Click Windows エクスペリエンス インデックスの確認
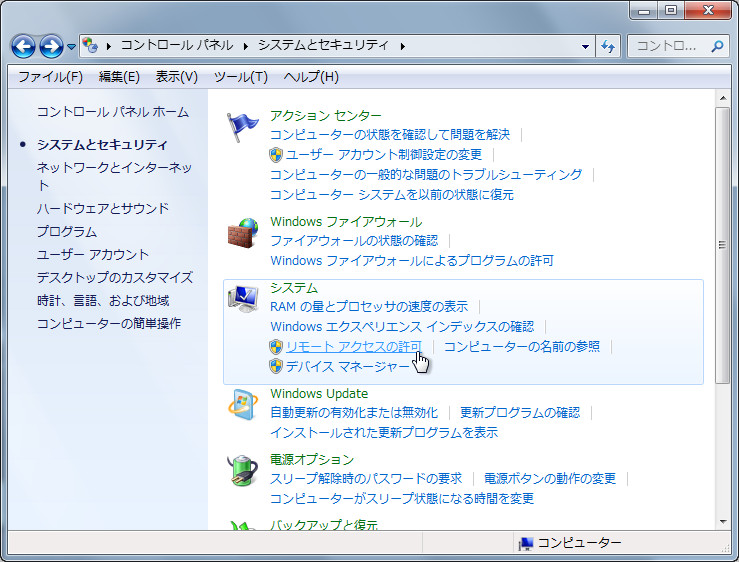Viewport: 739px width, 562px height. 402,327
